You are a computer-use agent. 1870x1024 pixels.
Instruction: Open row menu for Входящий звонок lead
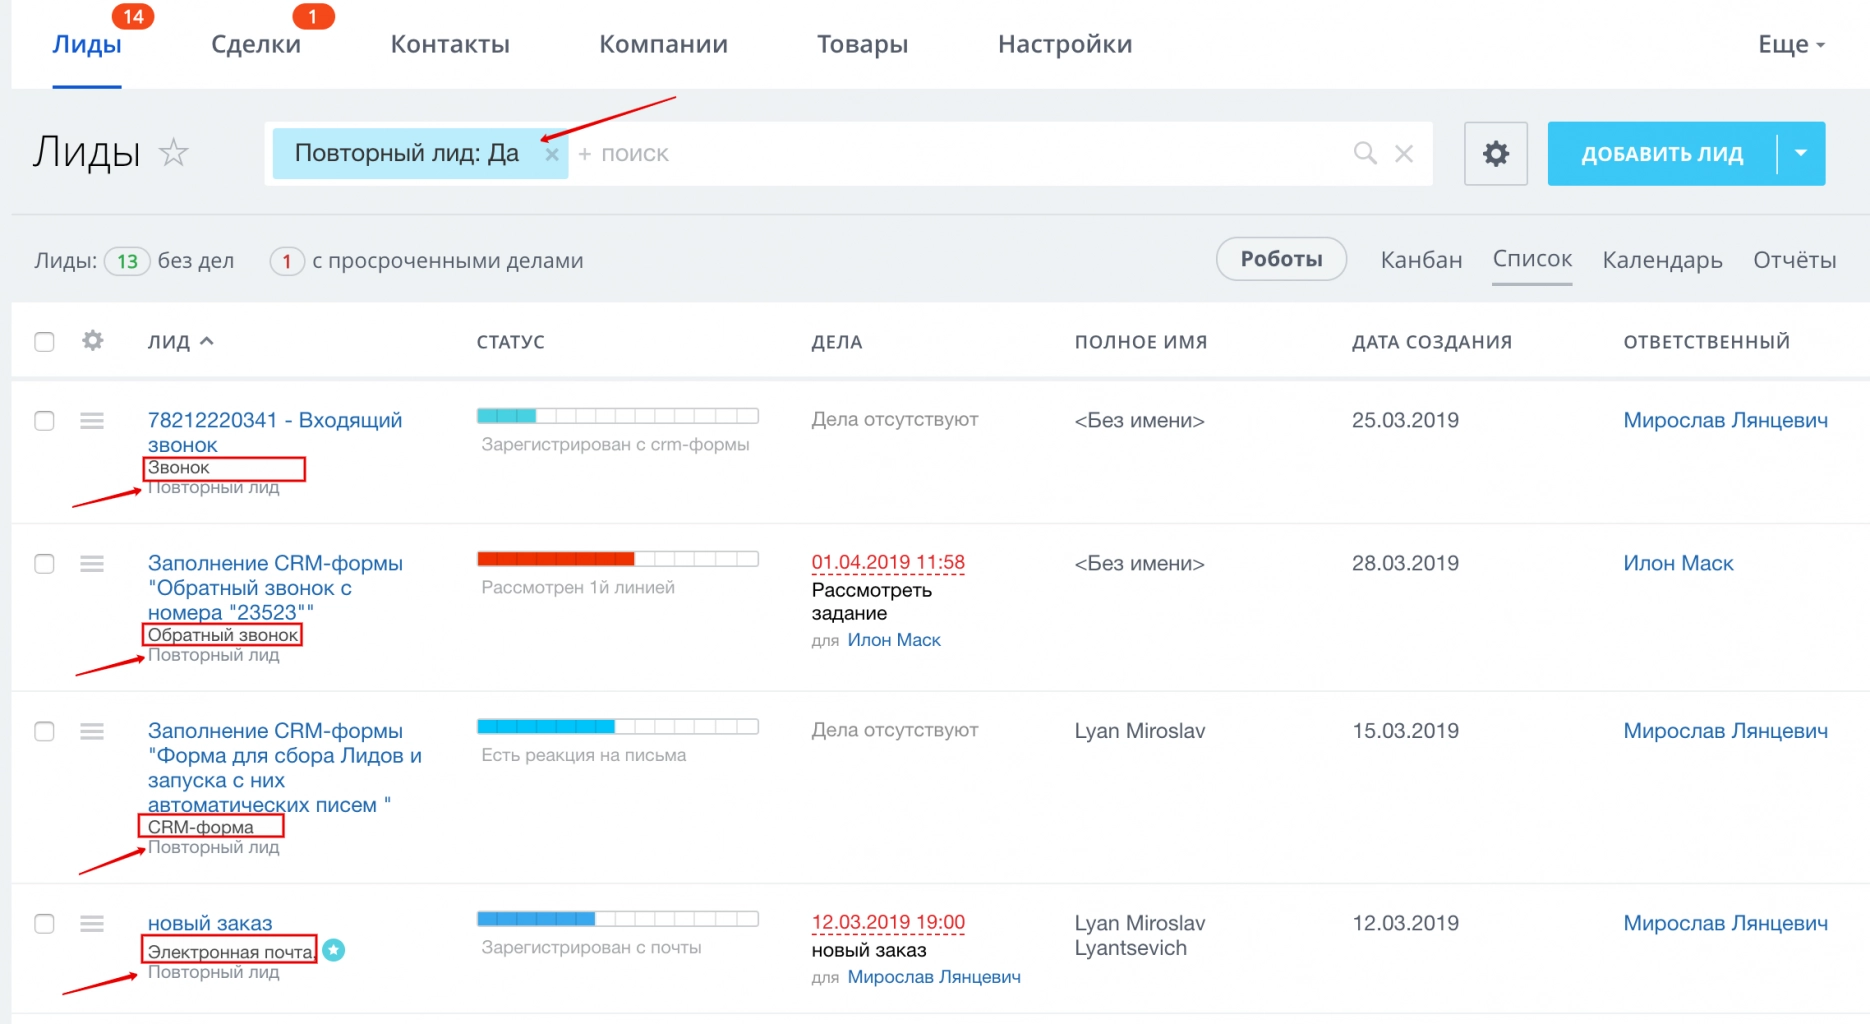pos(92,421)
